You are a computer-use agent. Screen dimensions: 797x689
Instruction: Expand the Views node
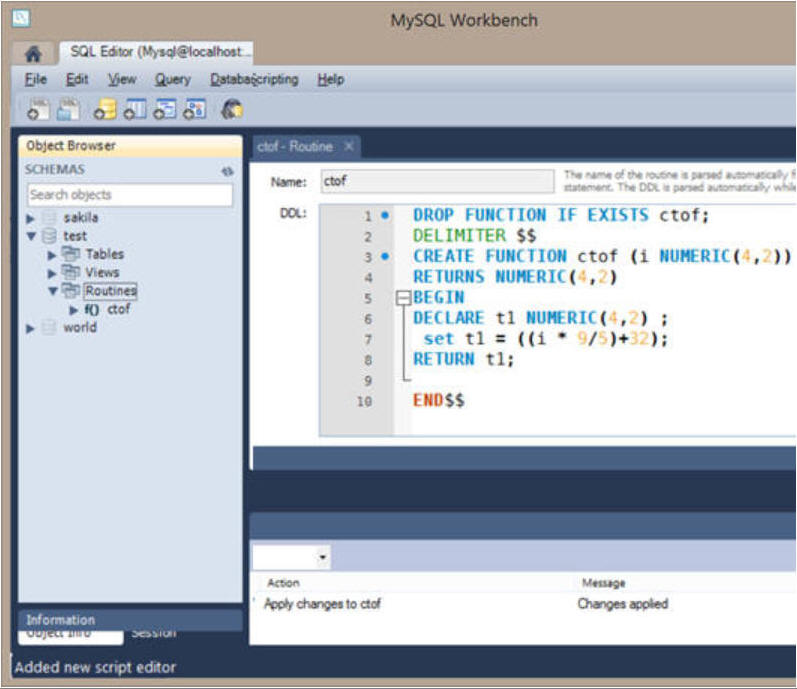[51, 273]
